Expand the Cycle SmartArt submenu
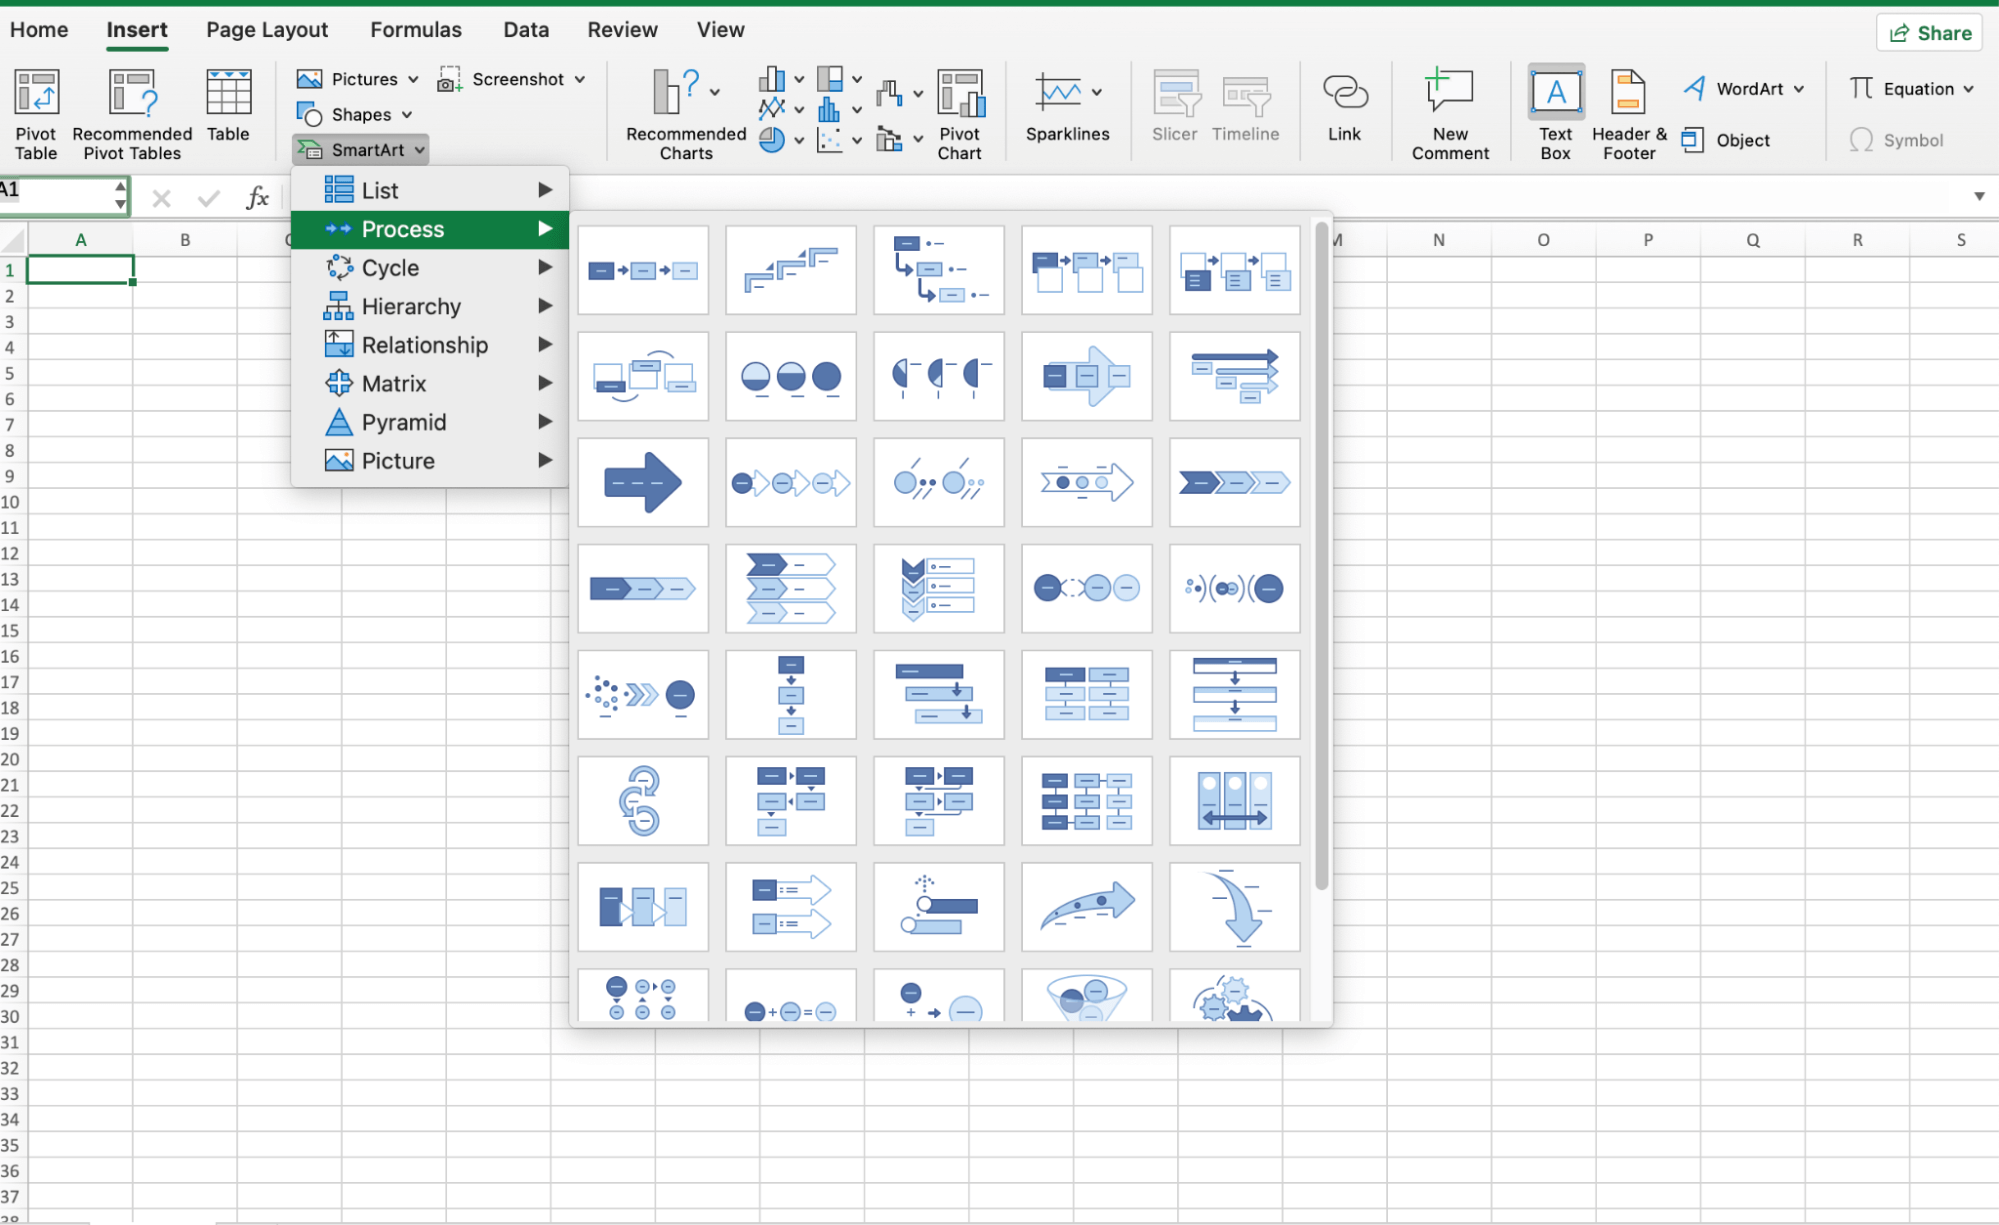 coord(390,267)
